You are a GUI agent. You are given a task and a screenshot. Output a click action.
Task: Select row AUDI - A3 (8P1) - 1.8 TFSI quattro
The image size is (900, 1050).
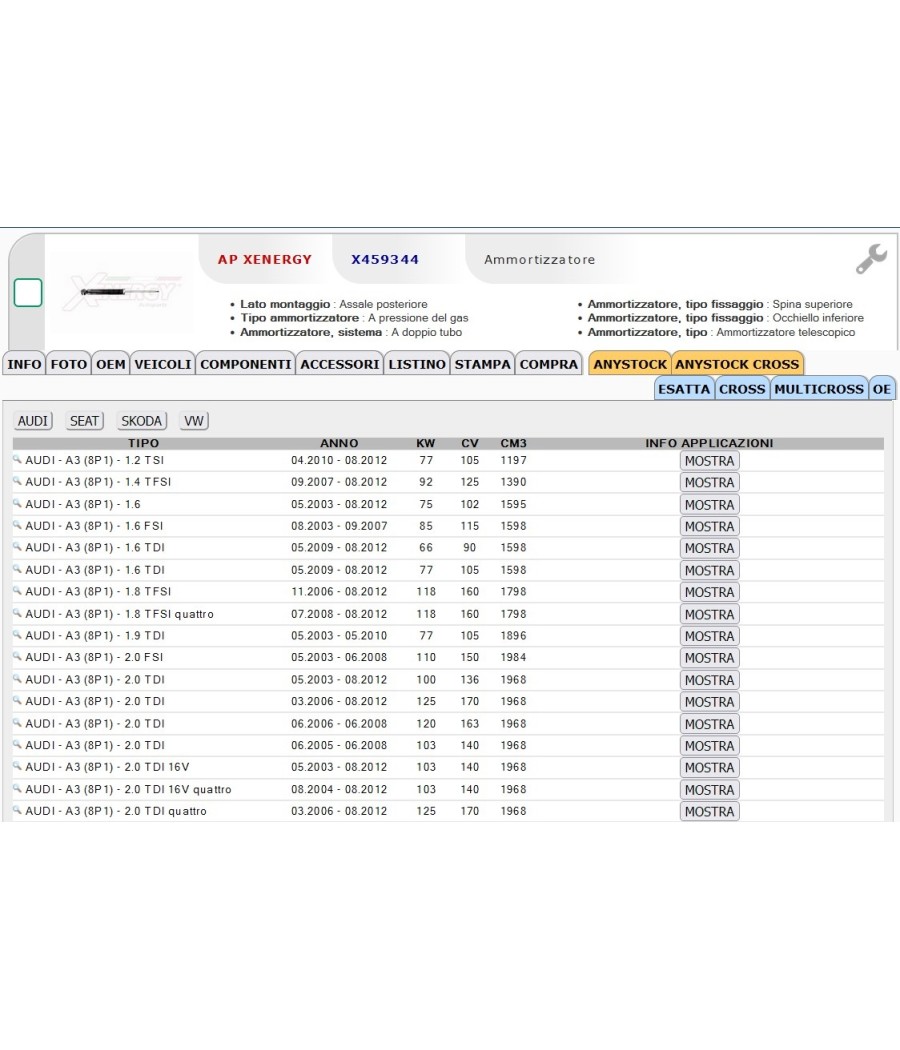tap(119, 613)
